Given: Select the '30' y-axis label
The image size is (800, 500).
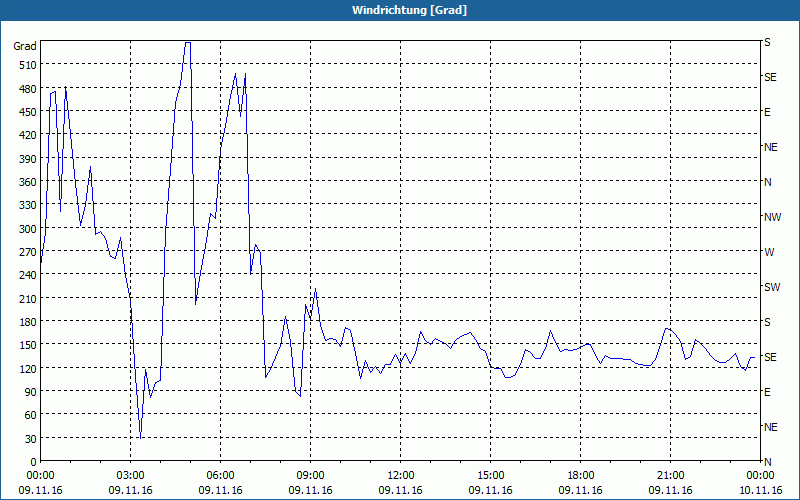Looking at the screenshot, I should (x=31, y=438).
